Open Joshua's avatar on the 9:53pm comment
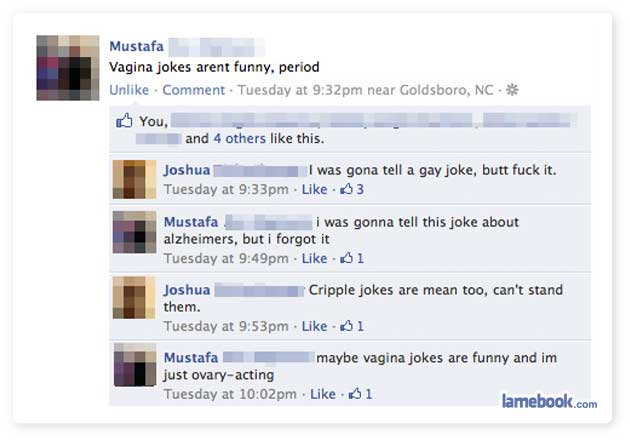630x441 pixels. pos(134,297)
